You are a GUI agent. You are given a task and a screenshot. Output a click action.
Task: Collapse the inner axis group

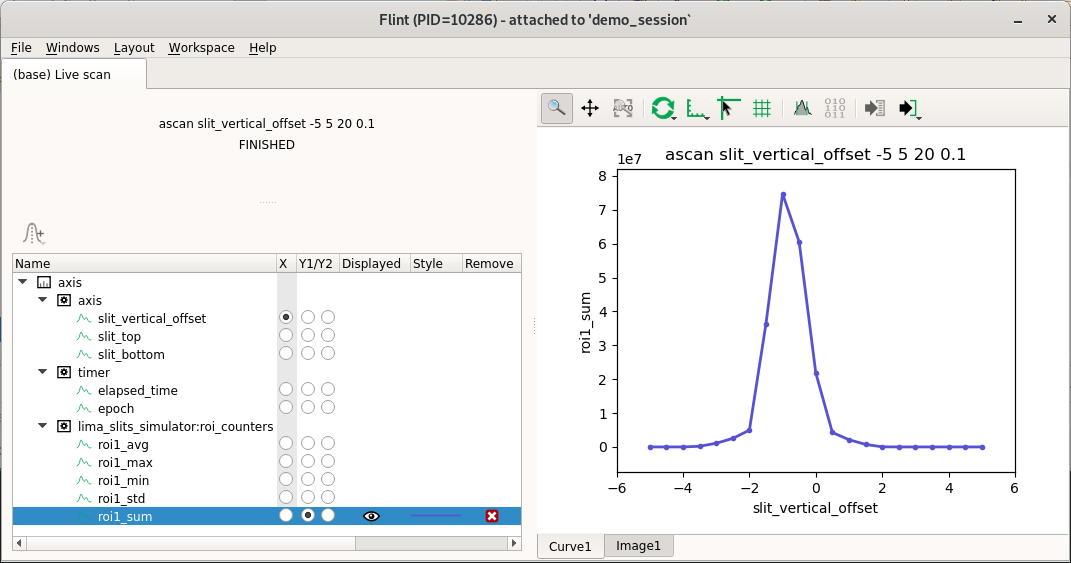(x=42, y=299)
